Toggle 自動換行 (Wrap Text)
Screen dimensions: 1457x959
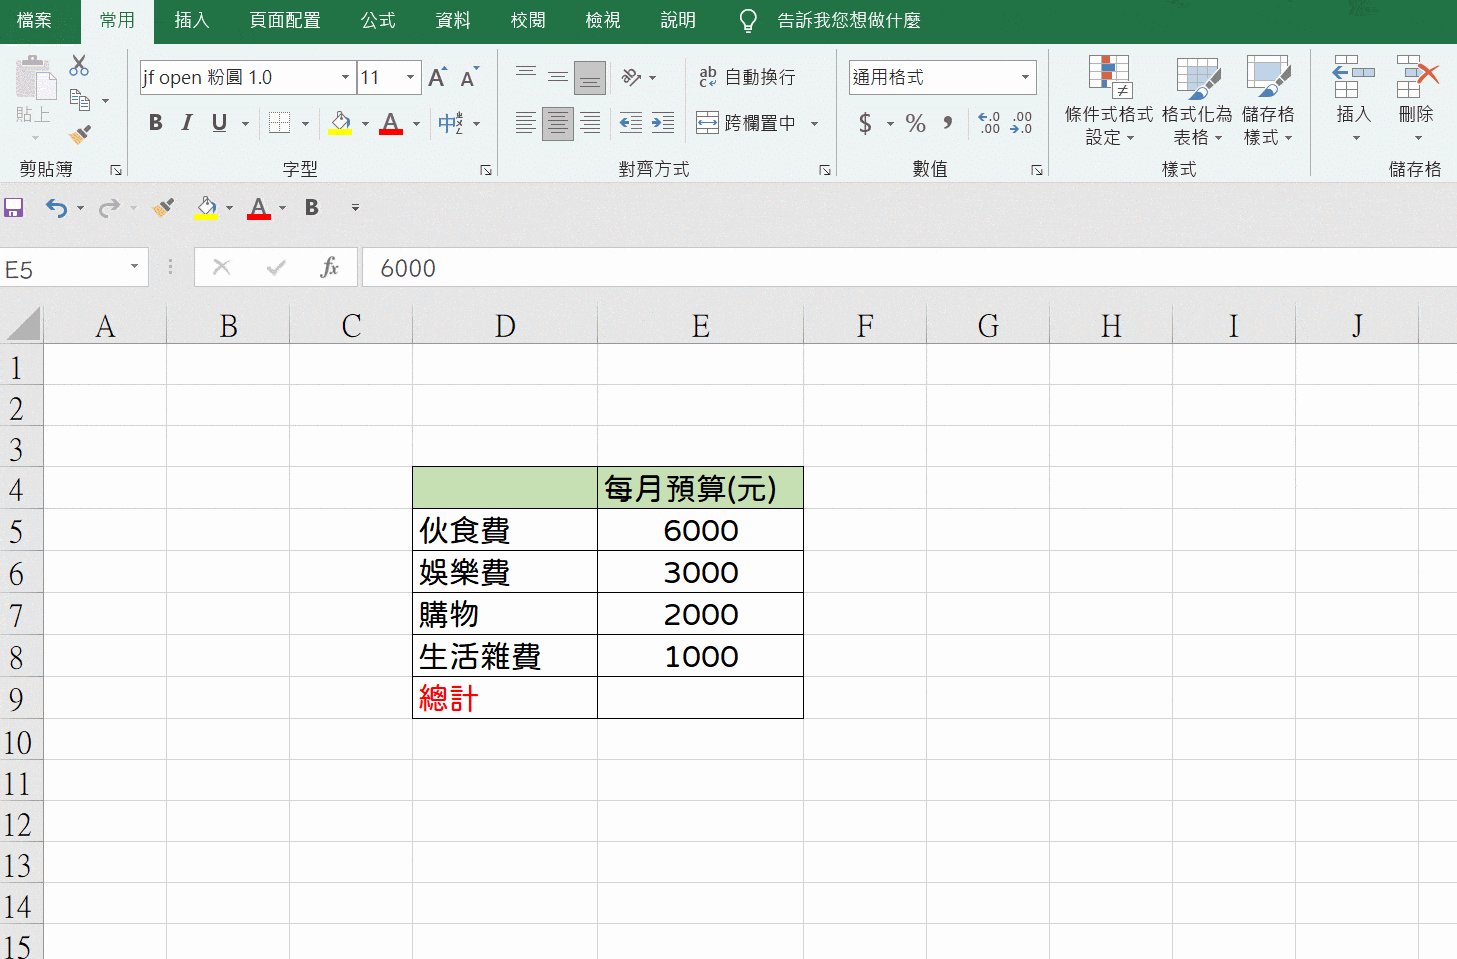pos(748,76)
